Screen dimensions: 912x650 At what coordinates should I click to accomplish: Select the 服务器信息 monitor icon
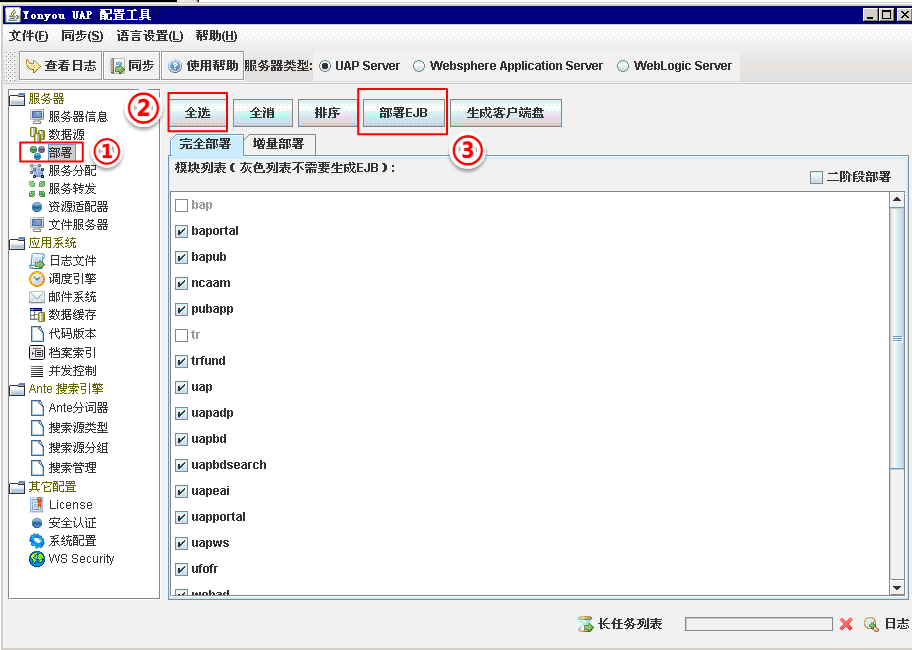(37, 117)
